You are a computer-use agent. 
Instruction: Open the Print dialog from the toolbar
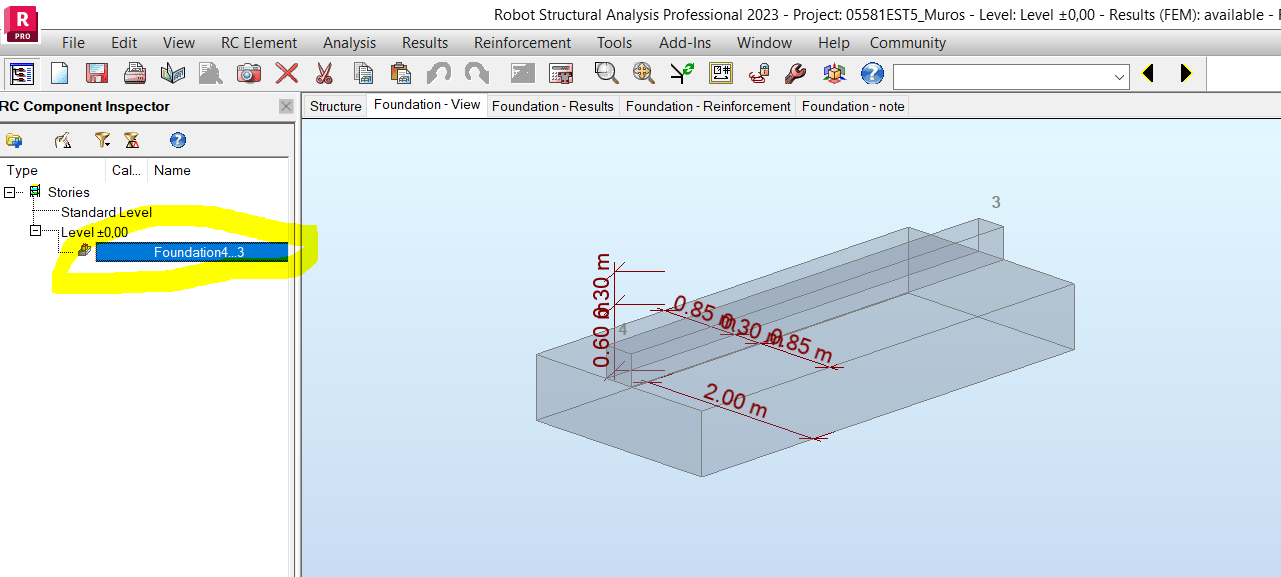[133, 73]
